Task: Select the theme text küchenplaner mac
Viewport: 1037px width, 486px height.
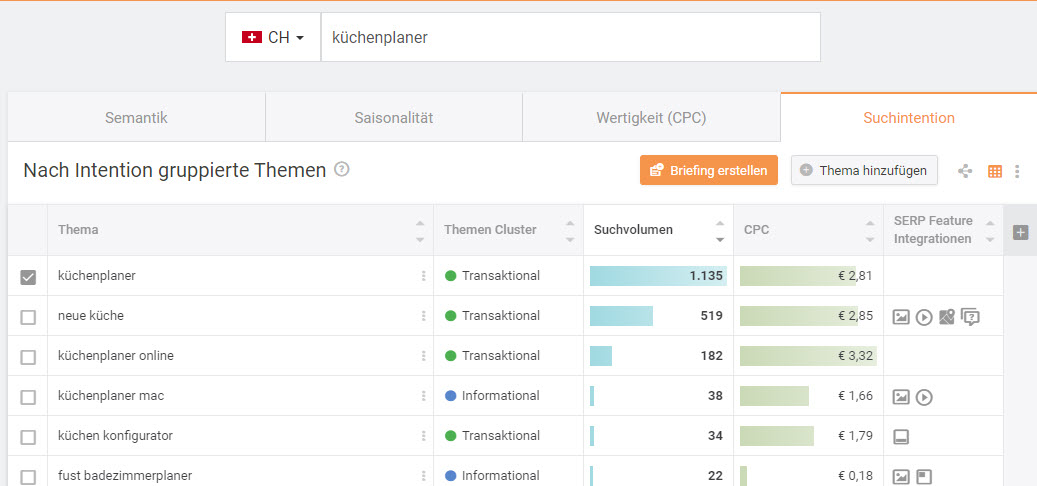Action: (x=111, y=396)
